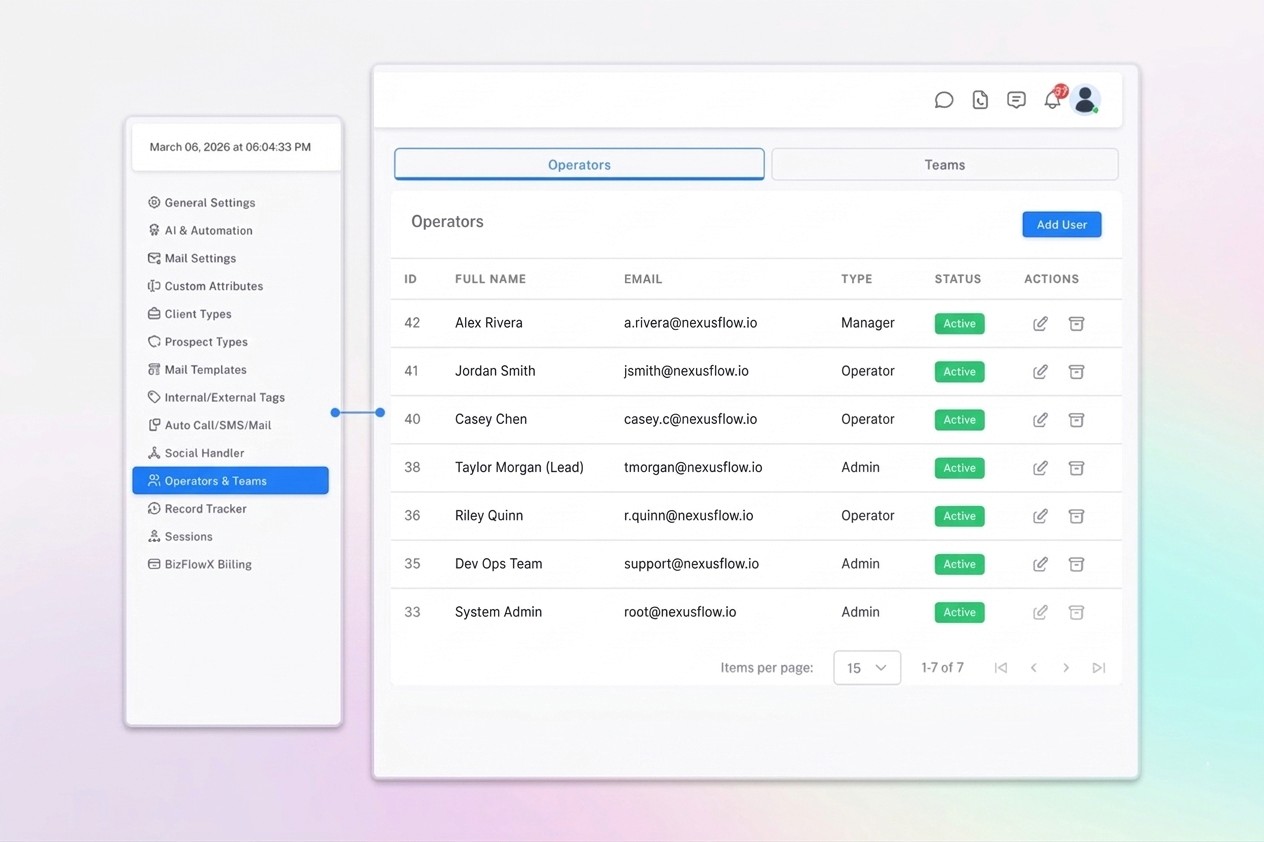This screenshot has height=842, width=1264.
Task: Click the STATUS column header
Action: pyautogui.click(x=958, y=279)
